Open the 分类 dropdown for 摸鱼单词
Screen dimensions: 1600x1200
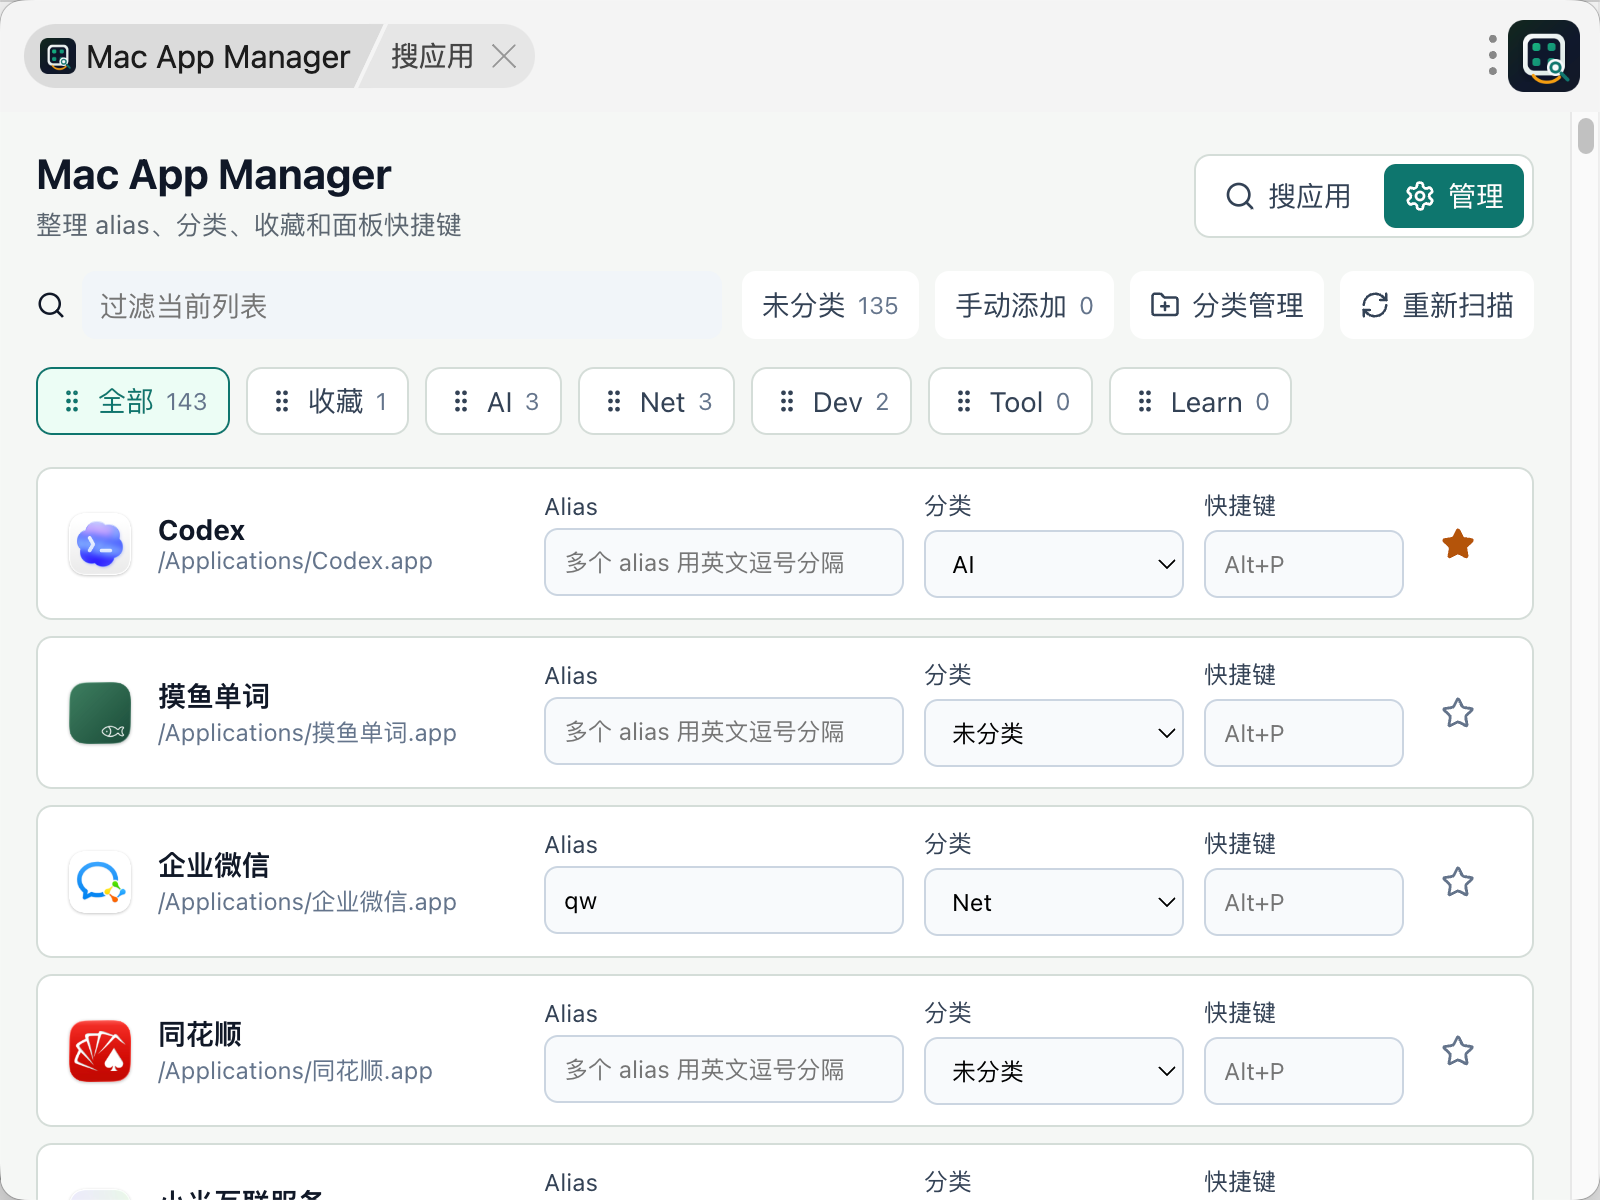[1054, 733]
